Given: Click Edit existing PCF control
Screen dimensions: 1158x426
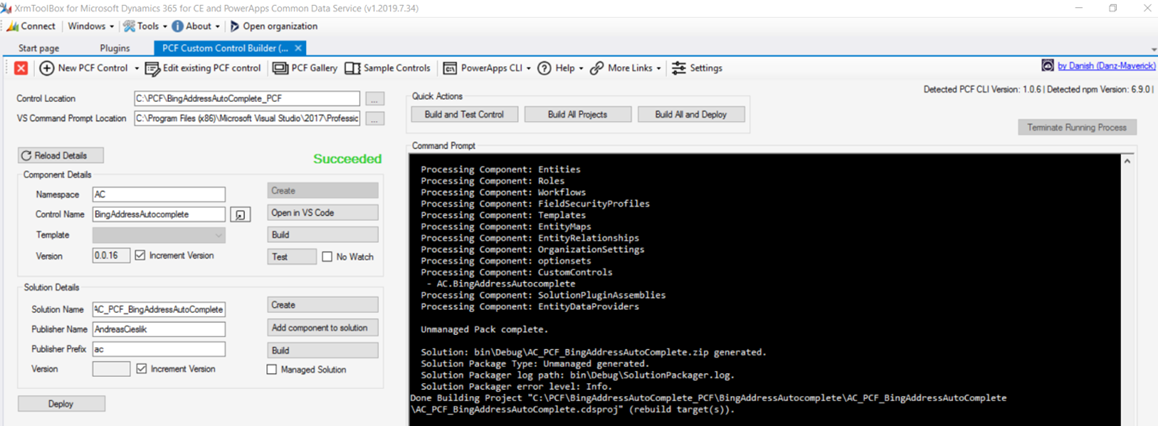Looking at the screenshot, I should coord(202,68).
